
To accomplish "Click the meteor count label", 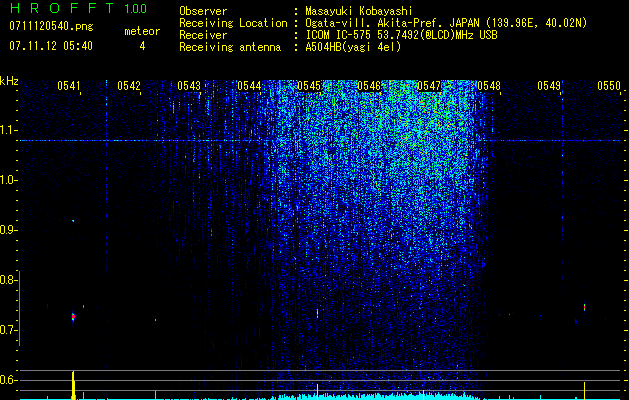I will 142,31.
